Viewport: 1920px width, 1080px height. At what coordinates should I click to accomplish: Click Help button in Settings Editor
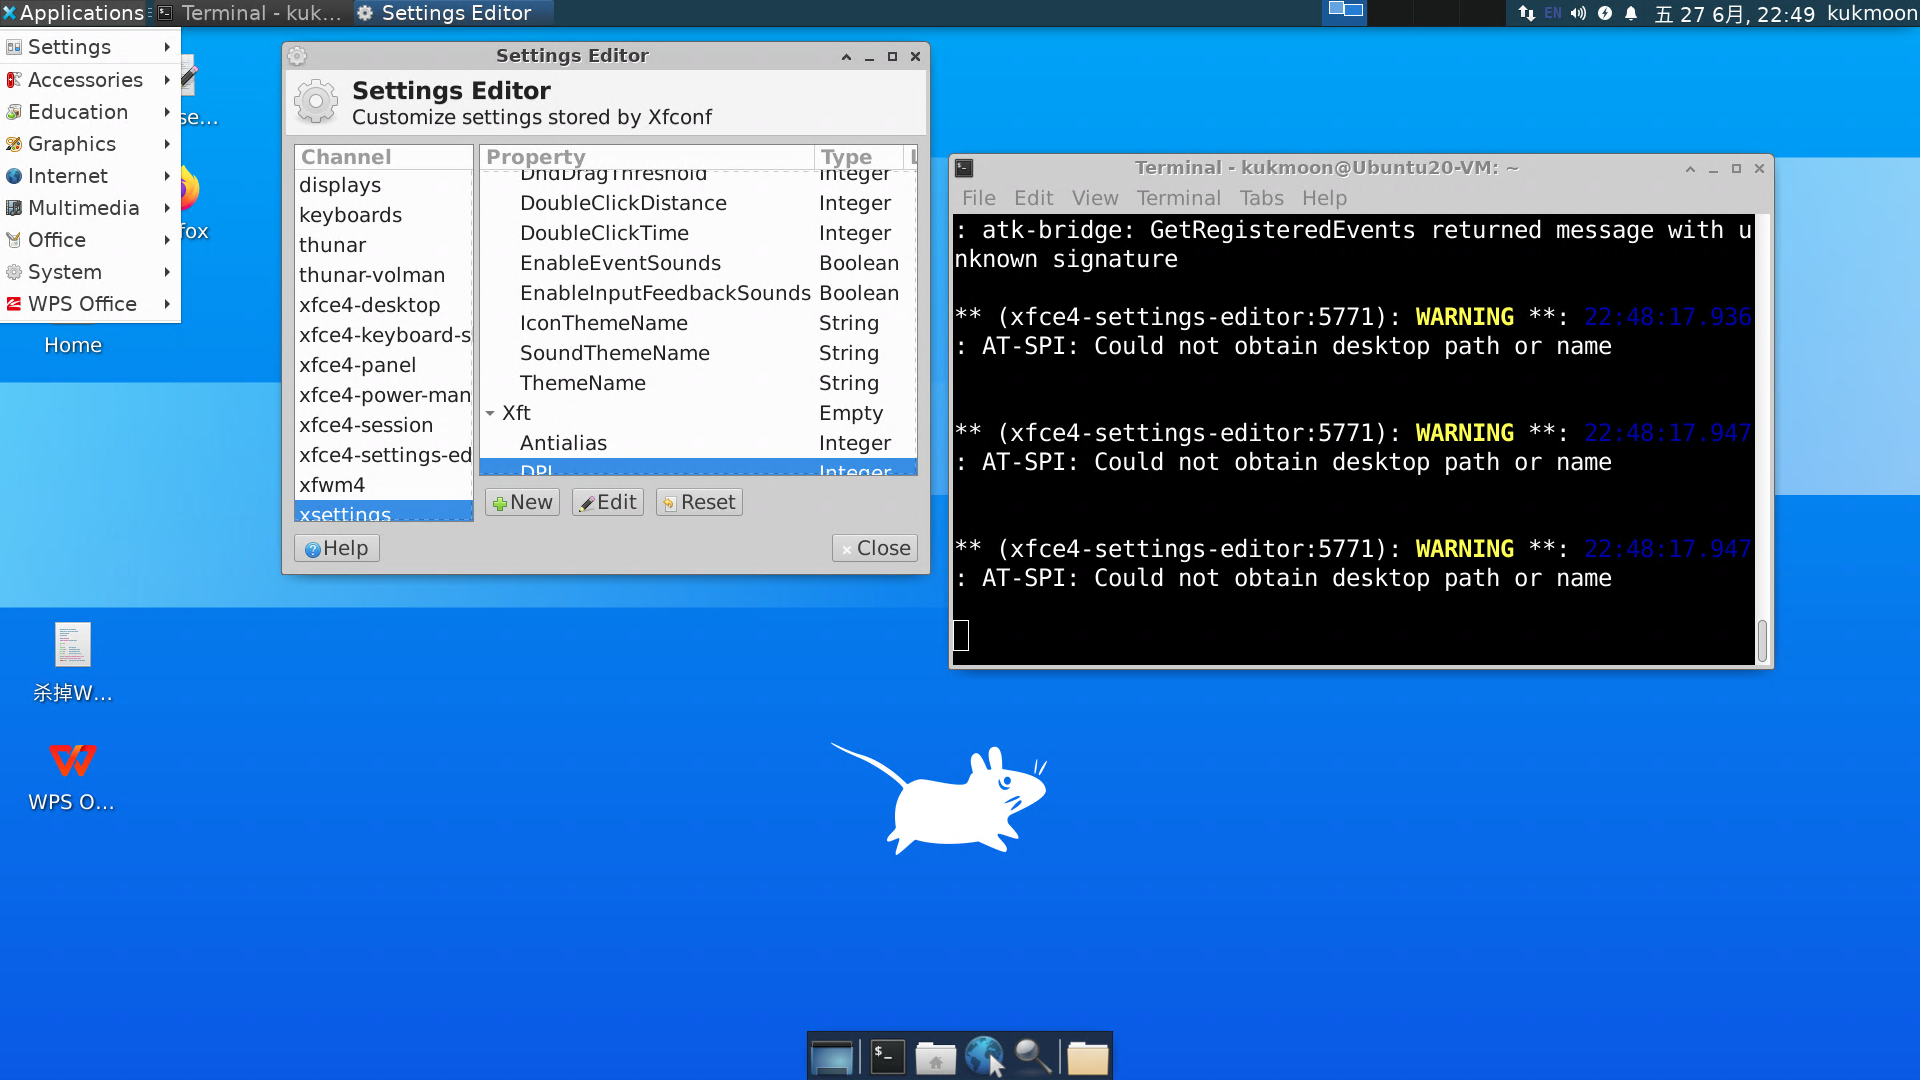pos(337,548)
